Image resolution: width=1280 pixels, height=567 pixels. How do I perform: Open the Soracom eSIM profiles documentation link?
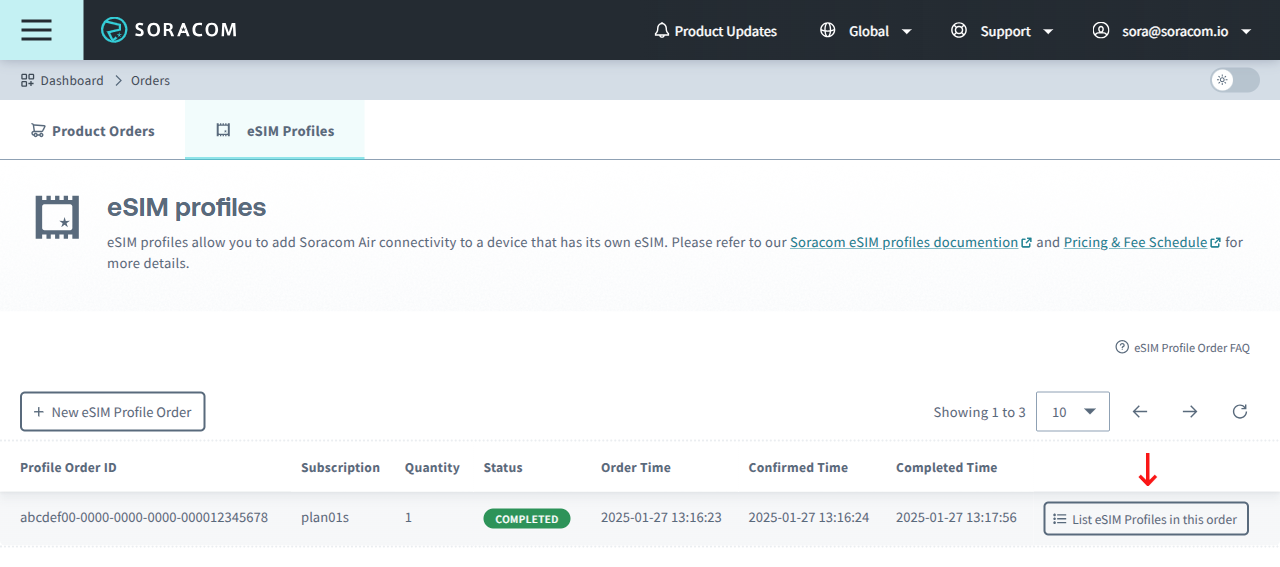(x=904, y=242)
